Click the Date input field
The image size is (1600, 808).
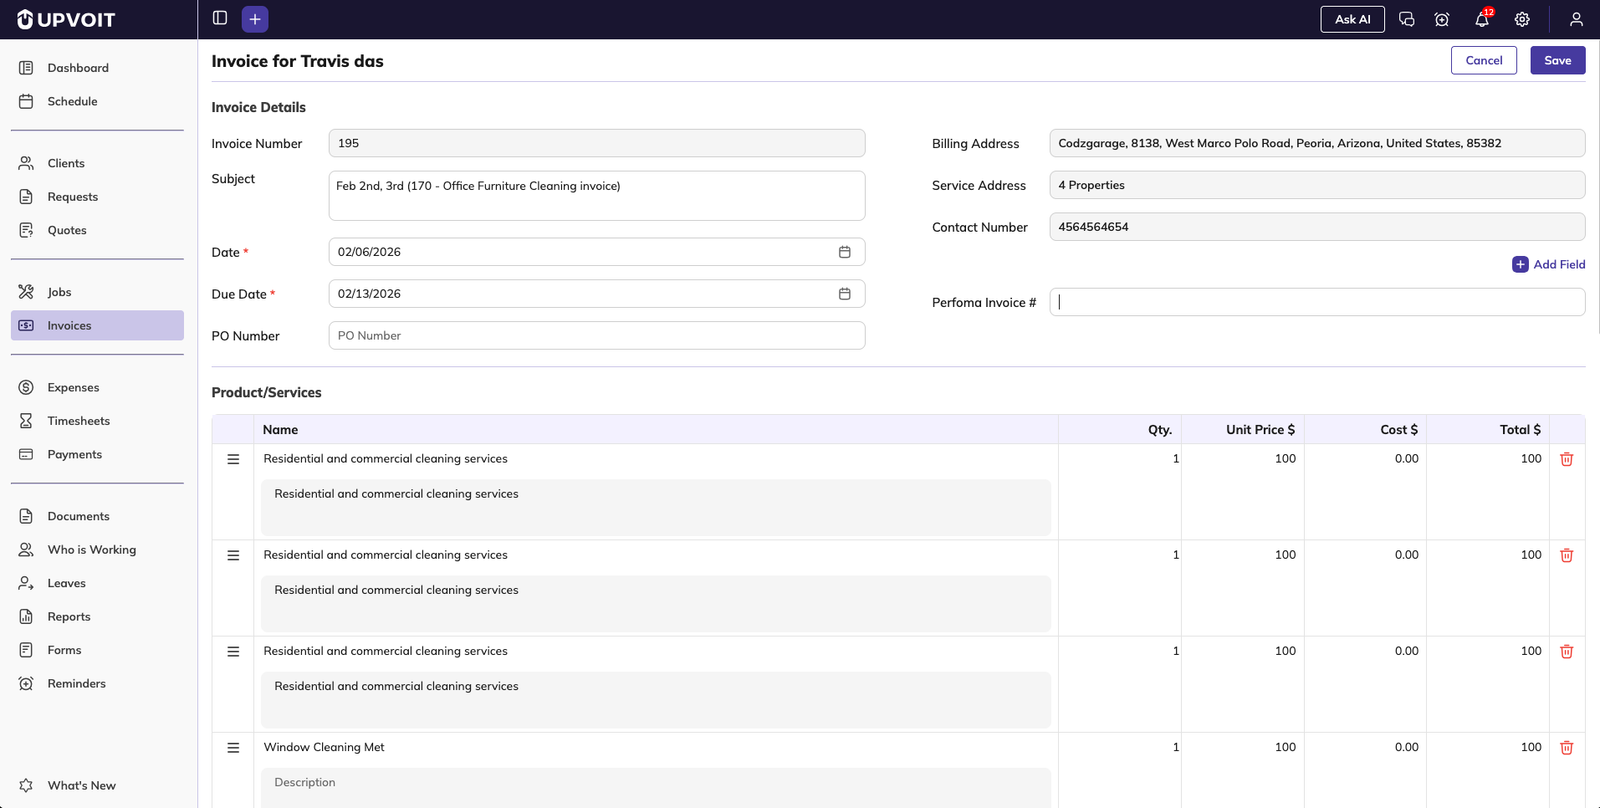point(597,252)
